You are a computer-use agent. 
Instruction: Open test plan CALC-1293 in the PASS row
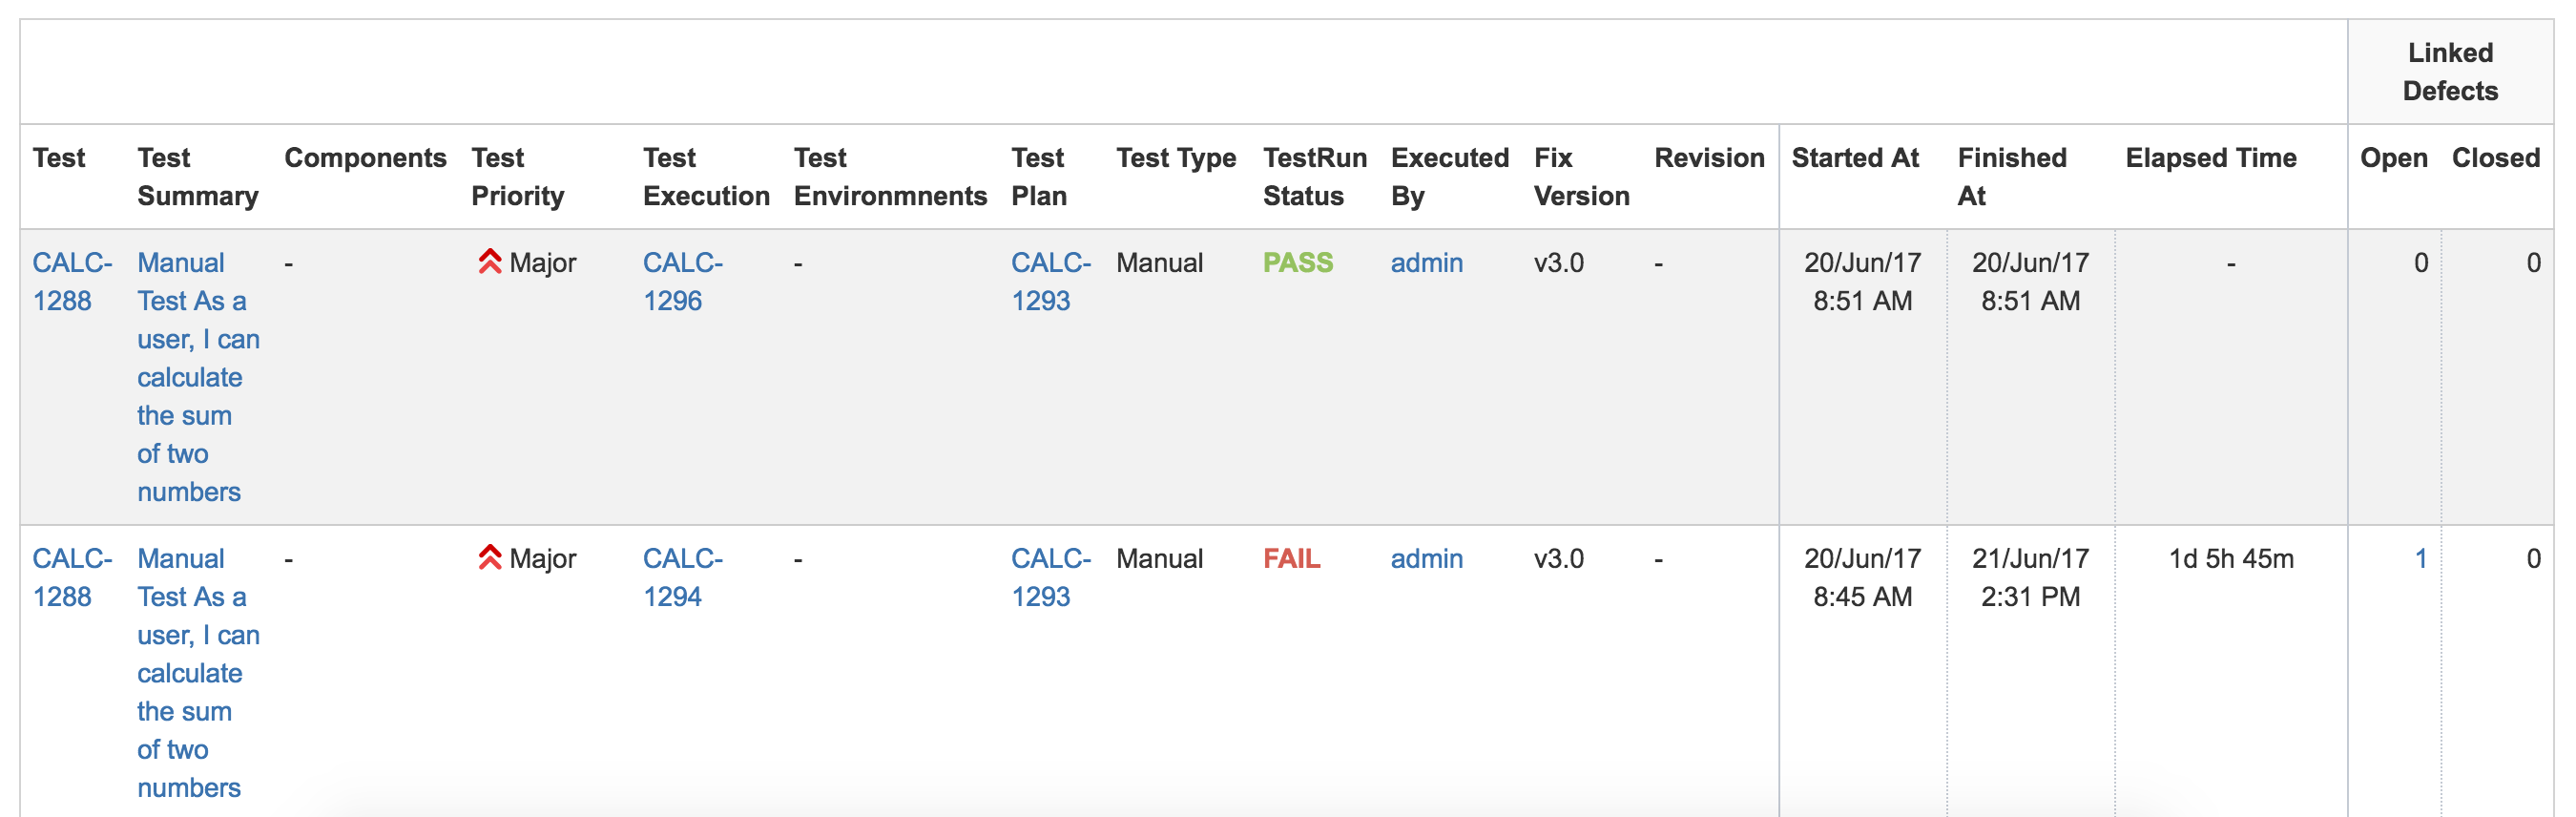pyautogui.click(x=1051, y=282)
